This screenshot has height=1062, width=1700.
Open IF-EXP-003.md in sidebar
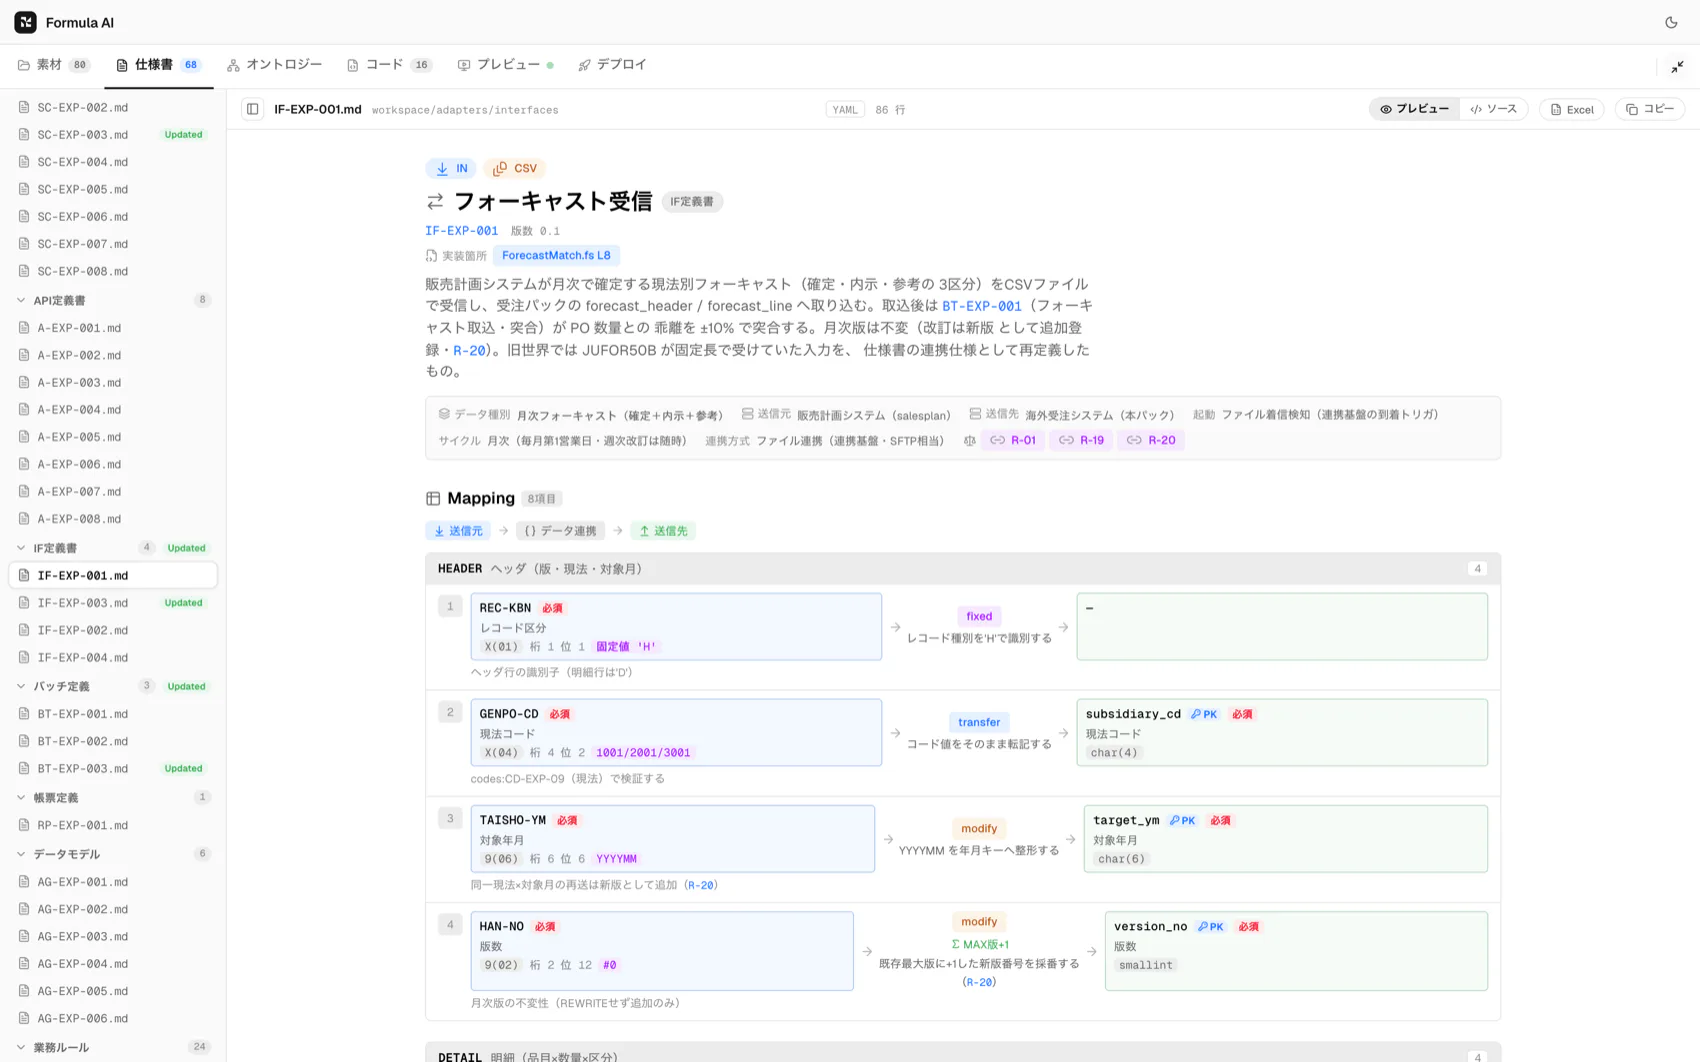point(113,603)
